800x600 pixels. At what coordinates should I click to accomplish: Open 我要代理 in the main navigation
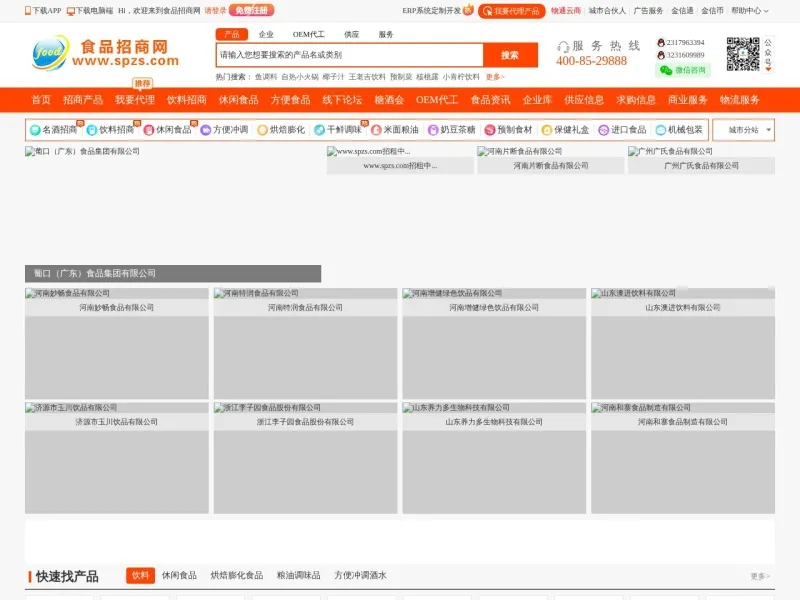(135, 100)
